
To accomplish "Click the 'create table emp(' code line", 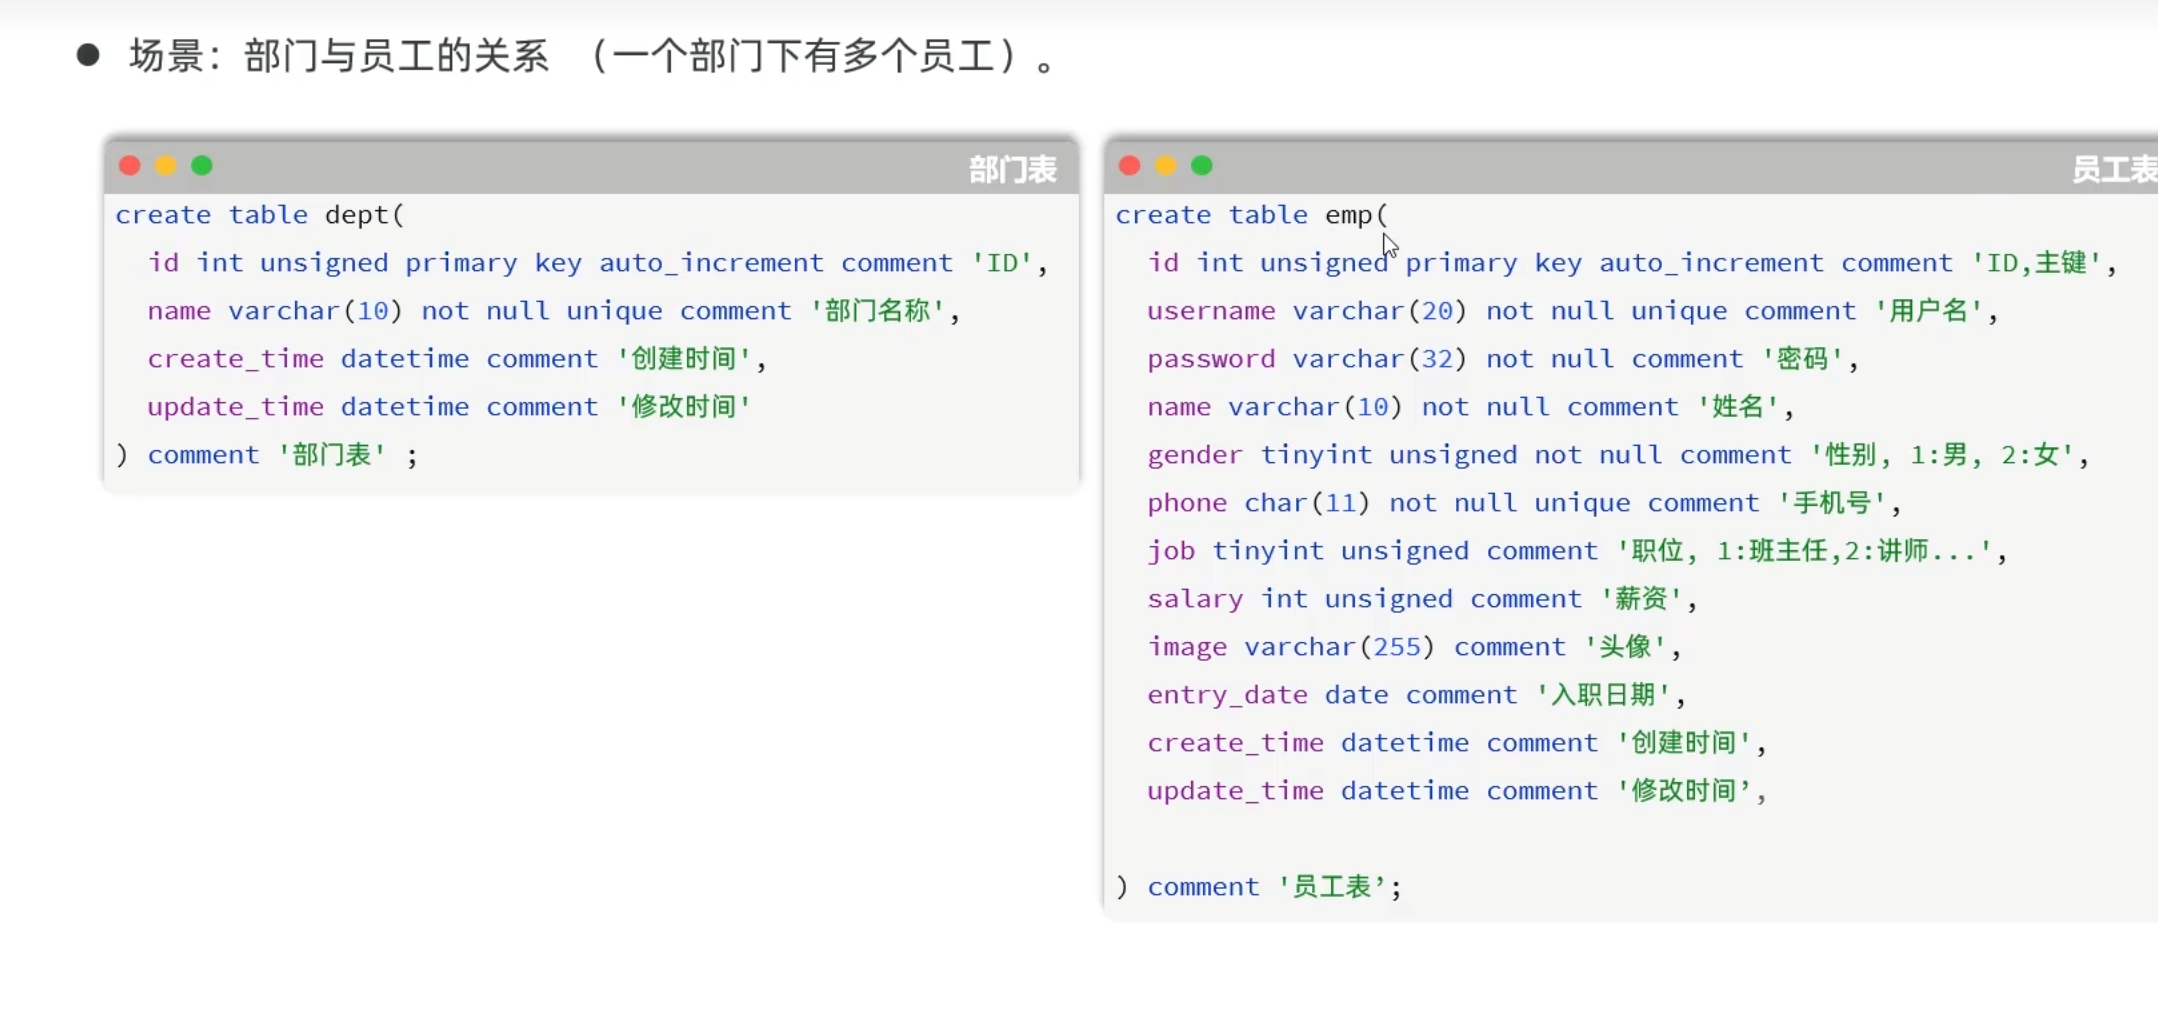I will (1251, 215).
